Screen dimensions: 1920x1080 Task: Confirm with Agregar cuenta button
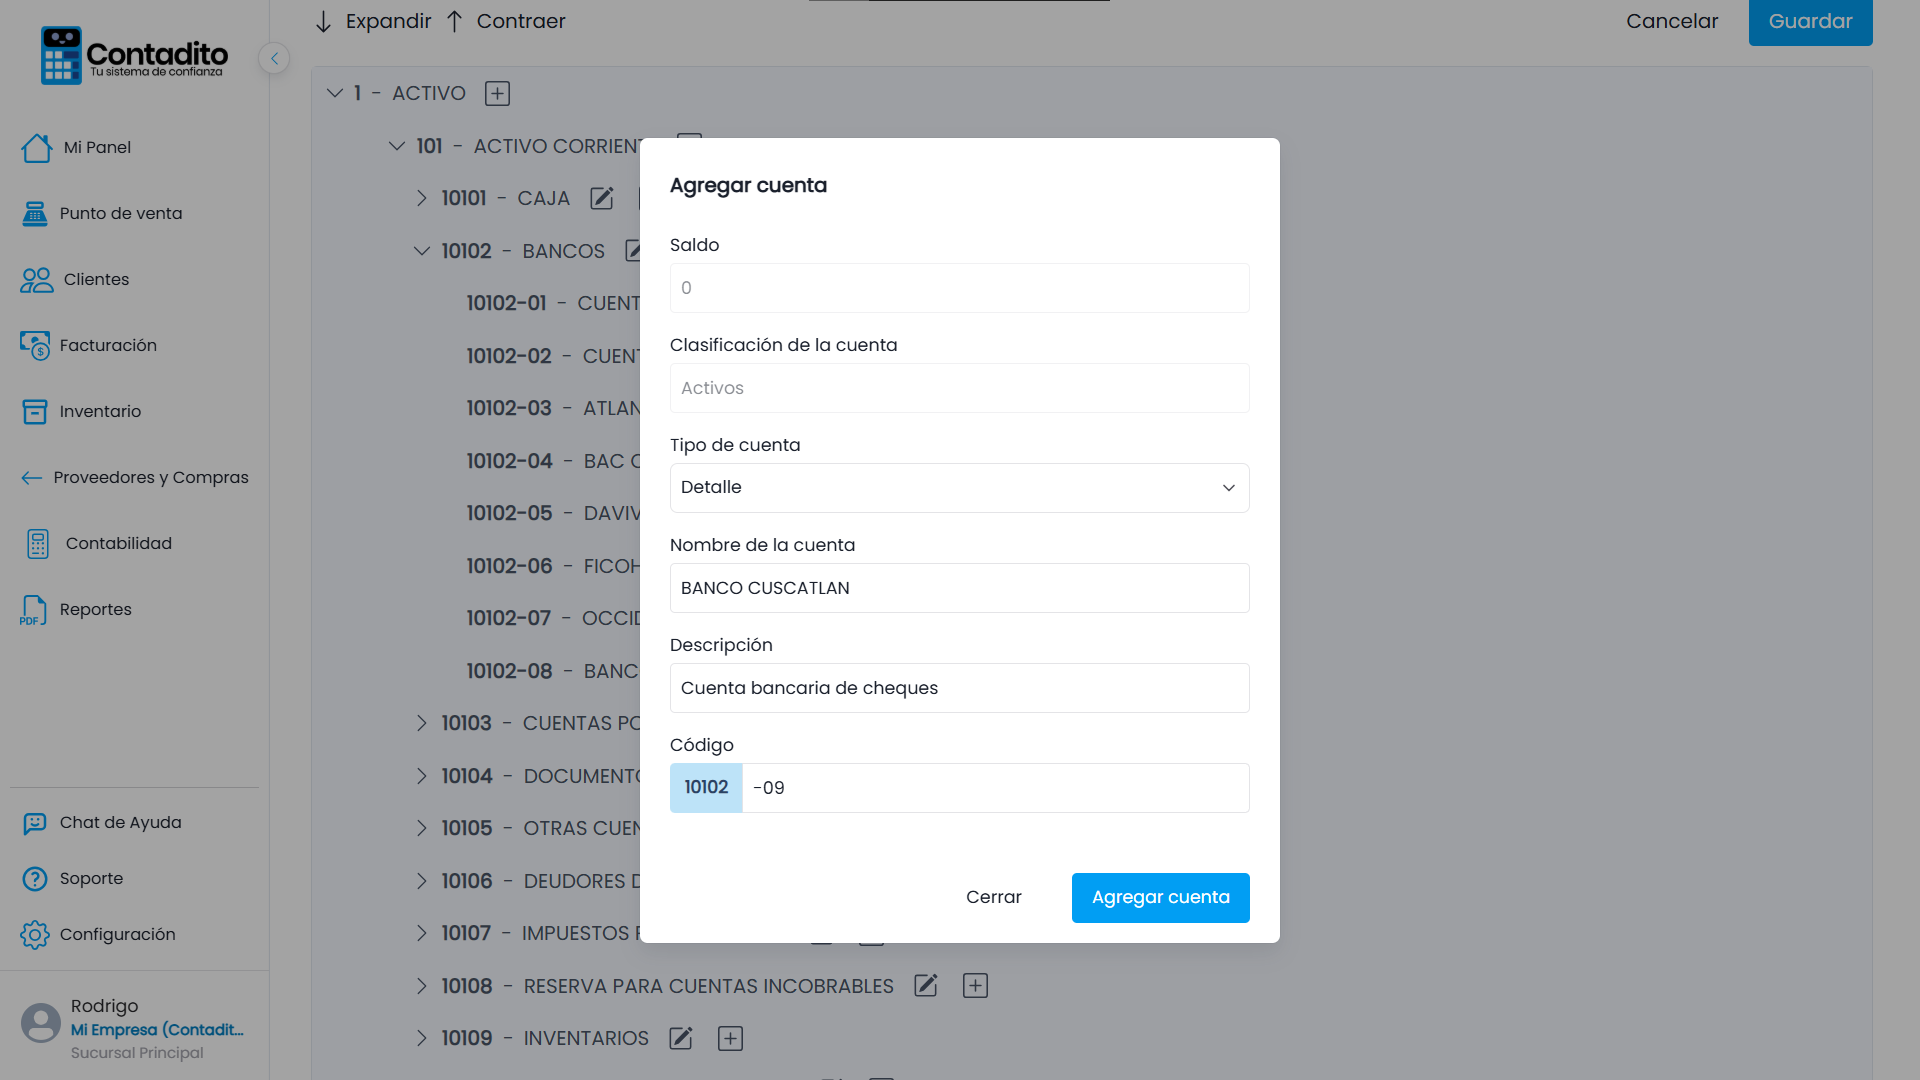[x=1160, y=897]
